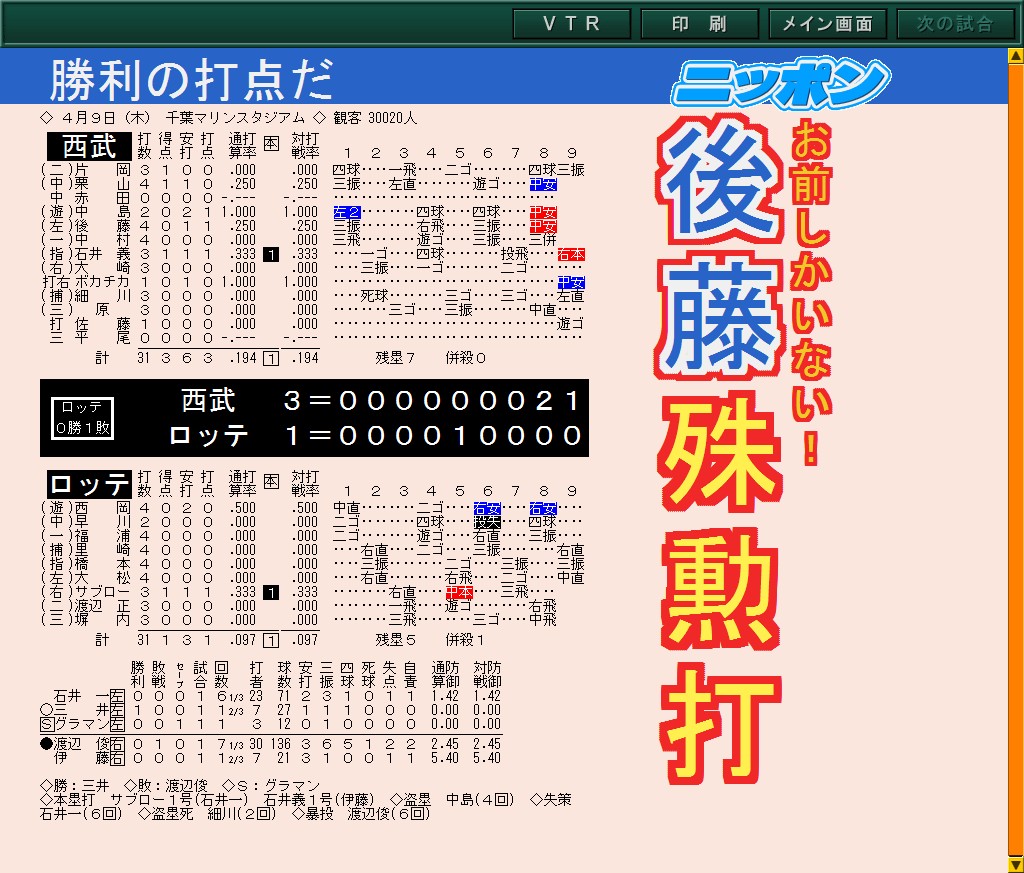Select ロッテ team header label
Image resolution: width=1024 pixels, height=873 pixels.
pos(89,484)
